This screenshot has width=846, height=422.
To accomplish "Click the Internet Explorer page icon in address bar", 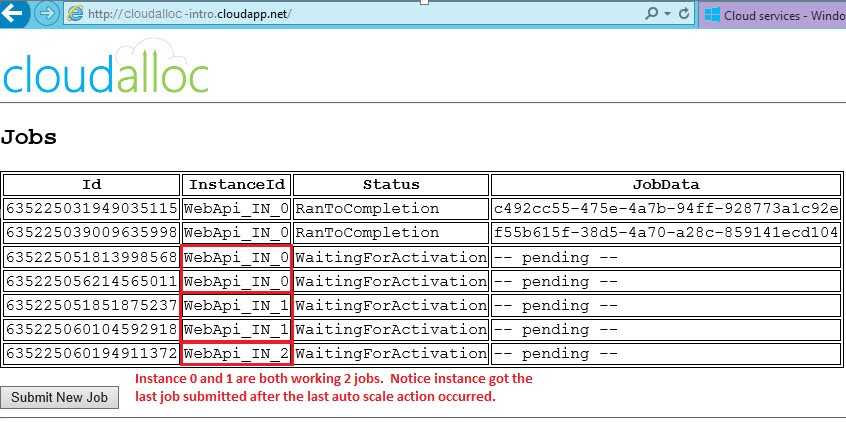I will (x=75, y=14).
